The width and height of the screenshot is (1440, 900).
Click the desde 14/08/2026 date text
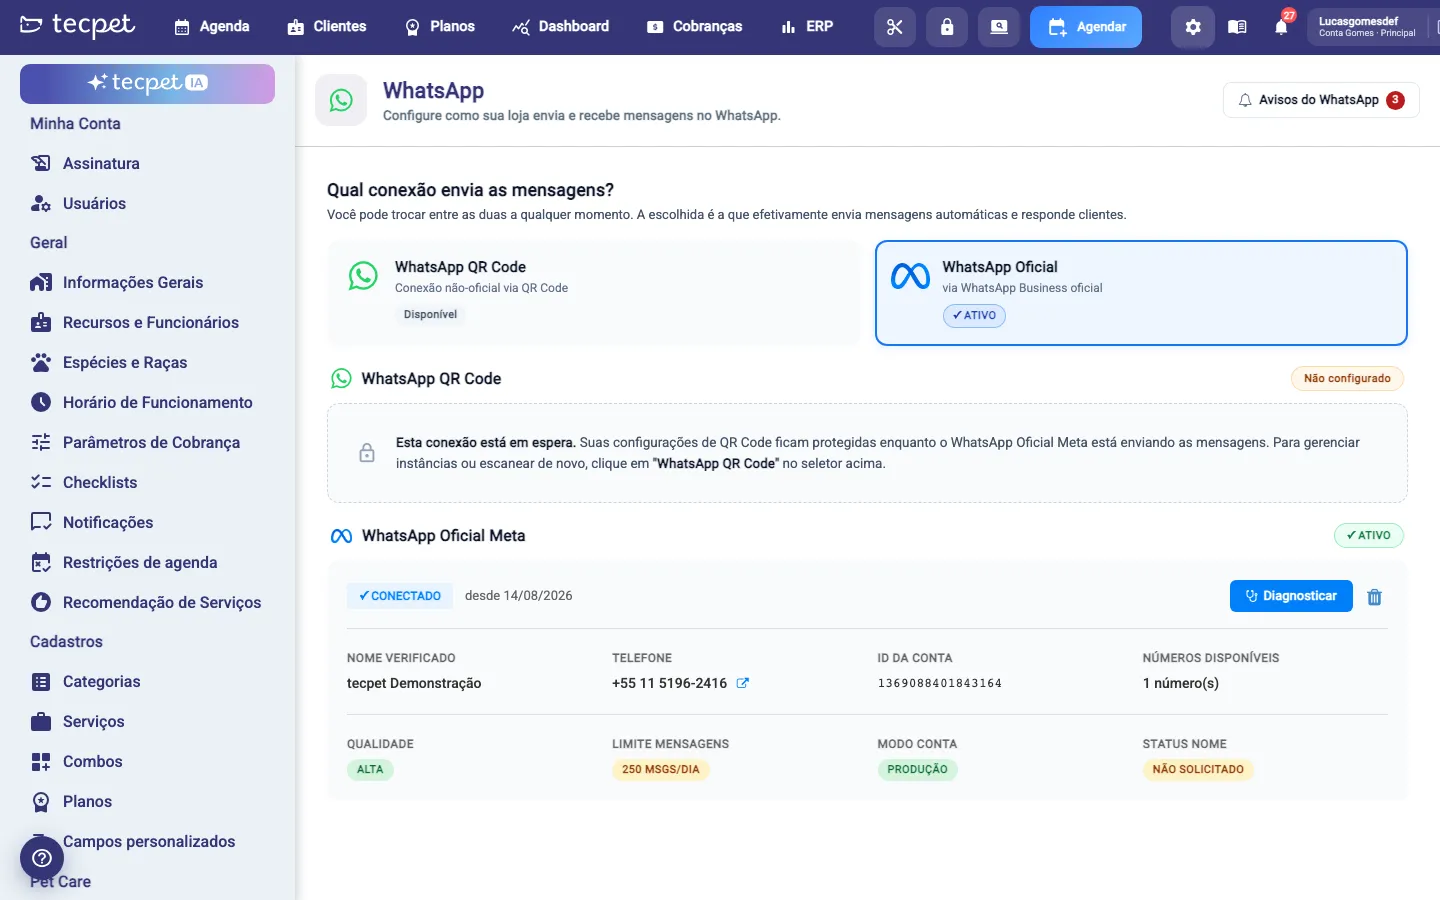[x=519, y=596]
